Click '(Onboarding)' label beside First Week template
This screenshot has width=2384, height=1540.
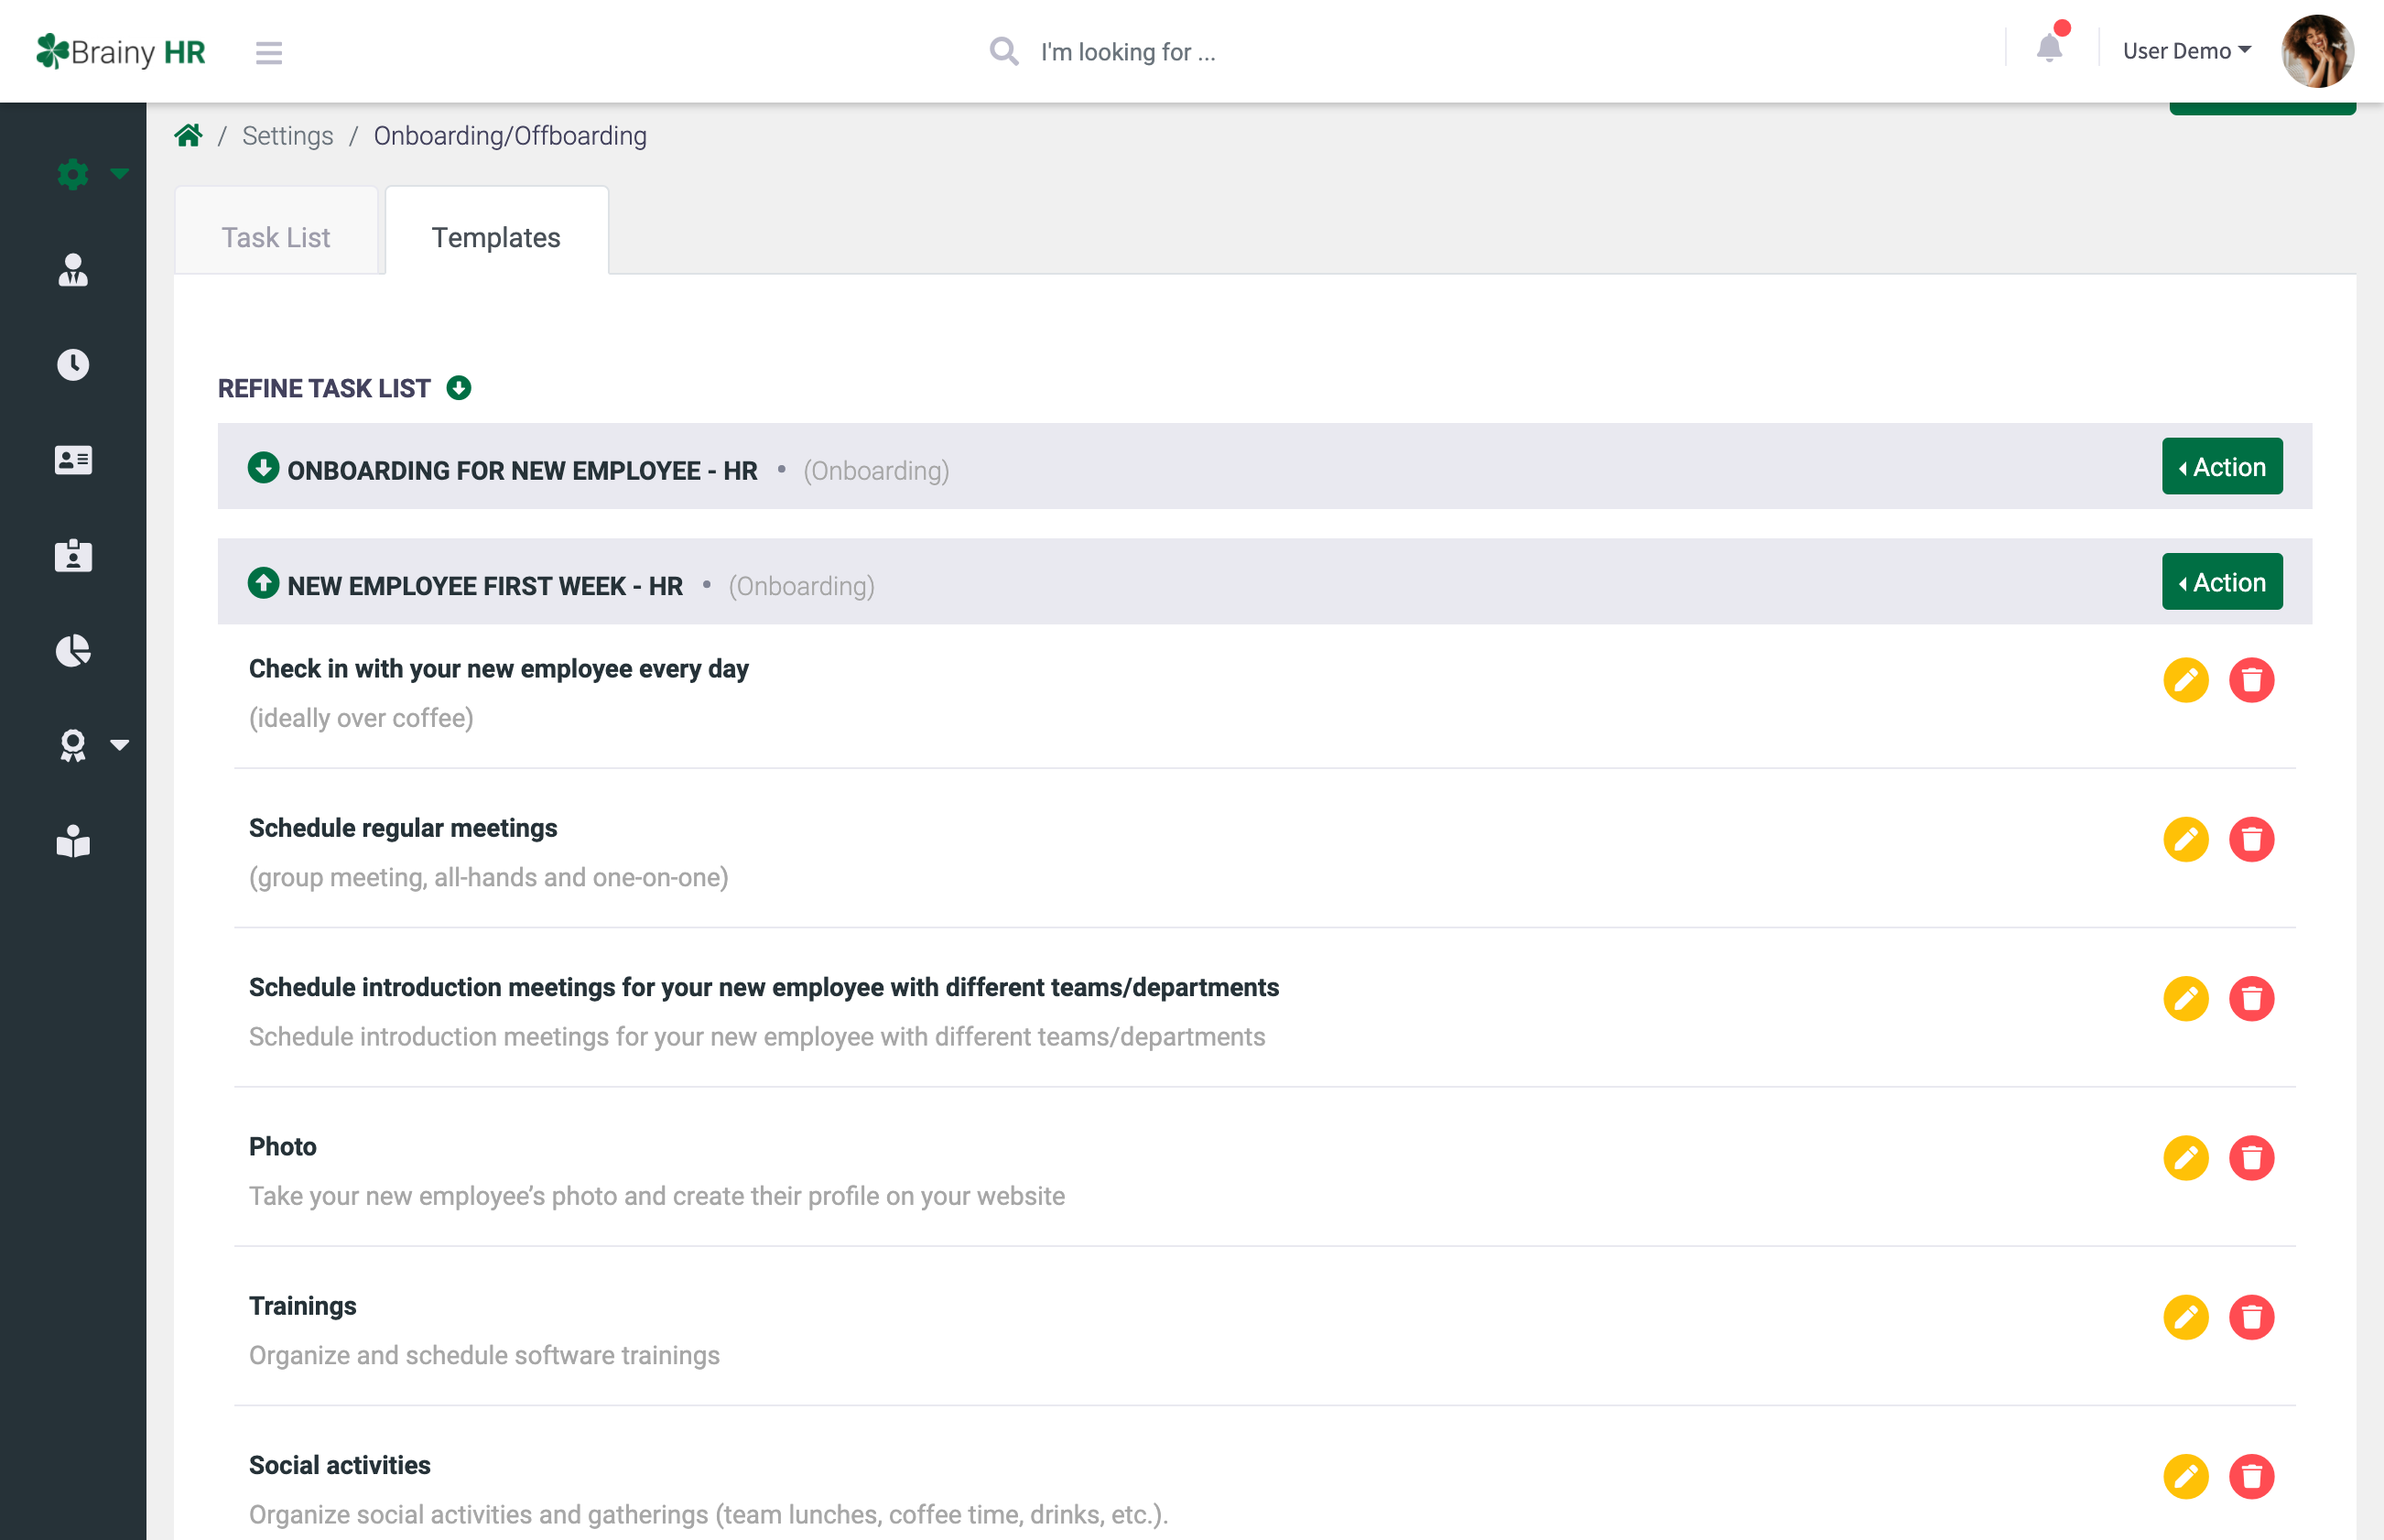pyautogui.click(x=801, y=585)
